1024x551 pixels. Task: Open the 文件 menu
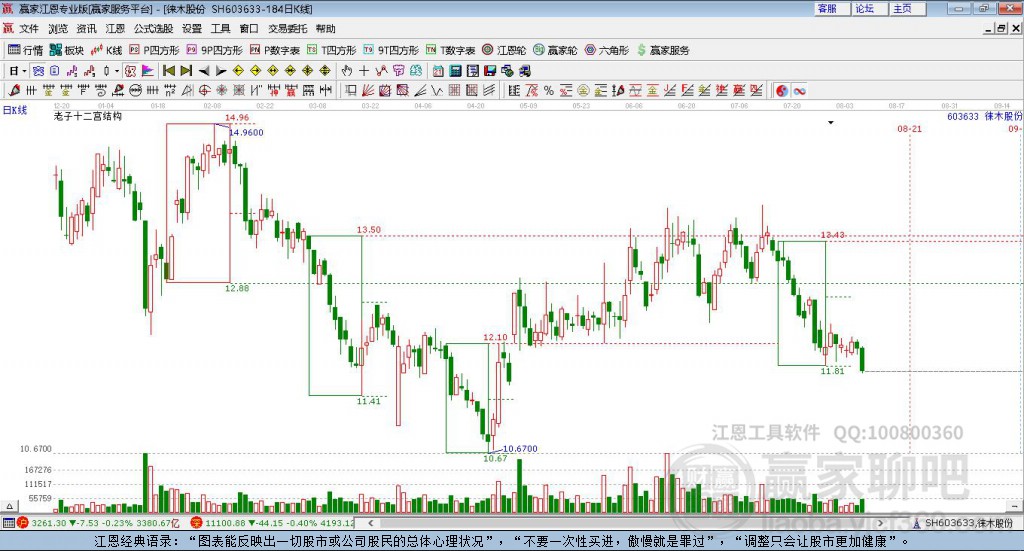pos(29,29)
